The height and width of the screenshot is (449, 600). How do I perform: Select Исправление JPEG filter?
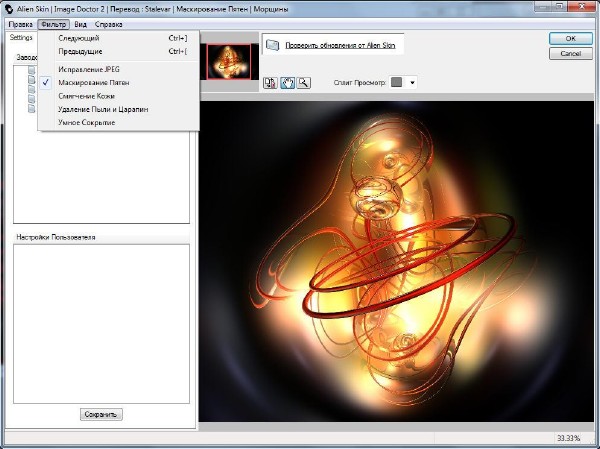point(89,69)
